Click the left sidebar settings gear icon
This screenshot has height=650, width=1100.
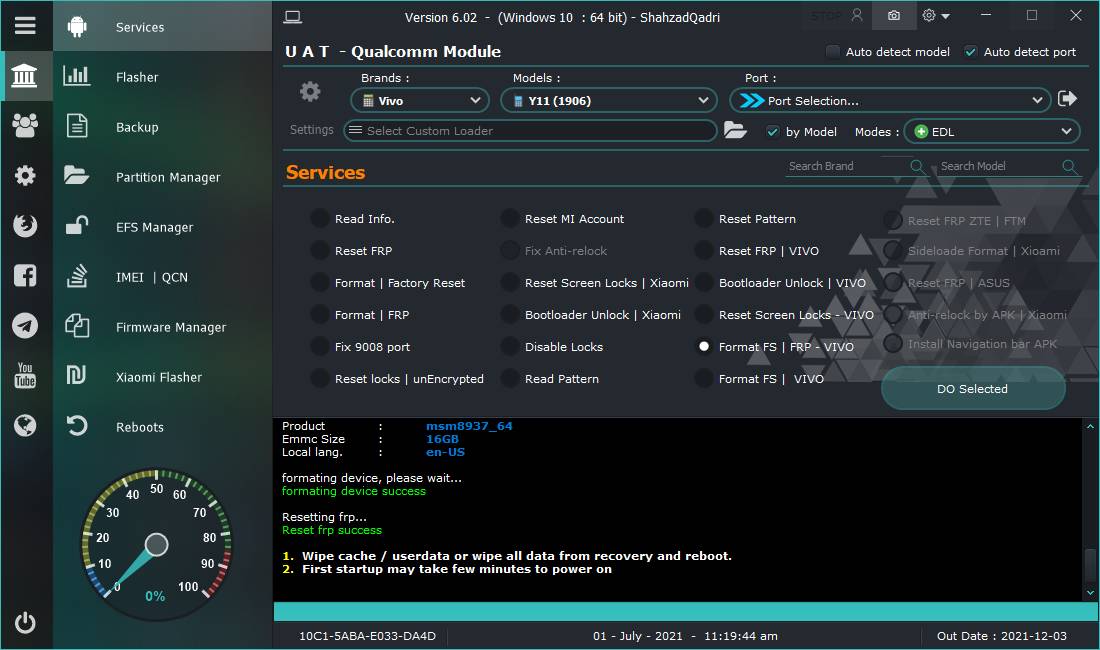point(25,175)
